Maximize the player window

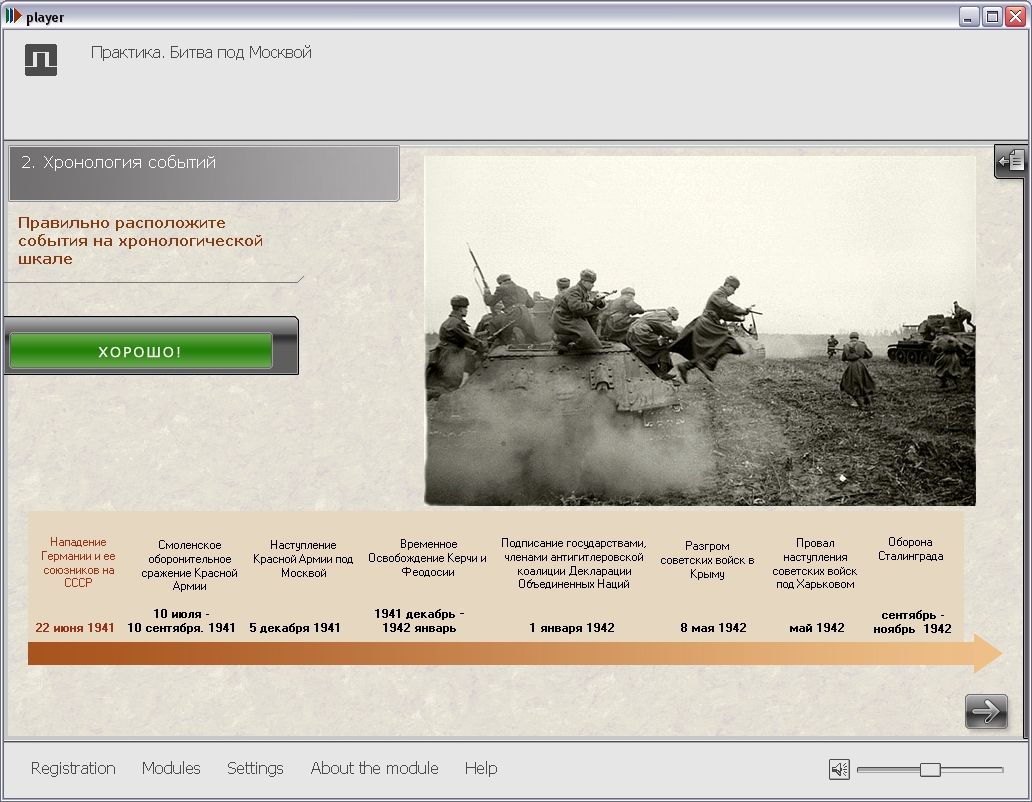pos(991,16)
